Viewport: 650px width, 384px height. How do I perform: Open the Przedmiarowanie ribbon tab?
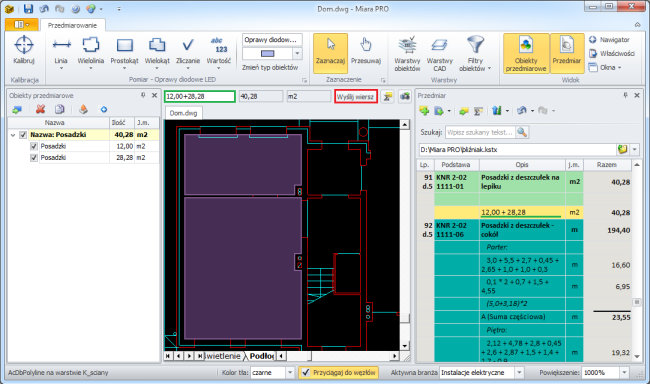tap(72, 25)
